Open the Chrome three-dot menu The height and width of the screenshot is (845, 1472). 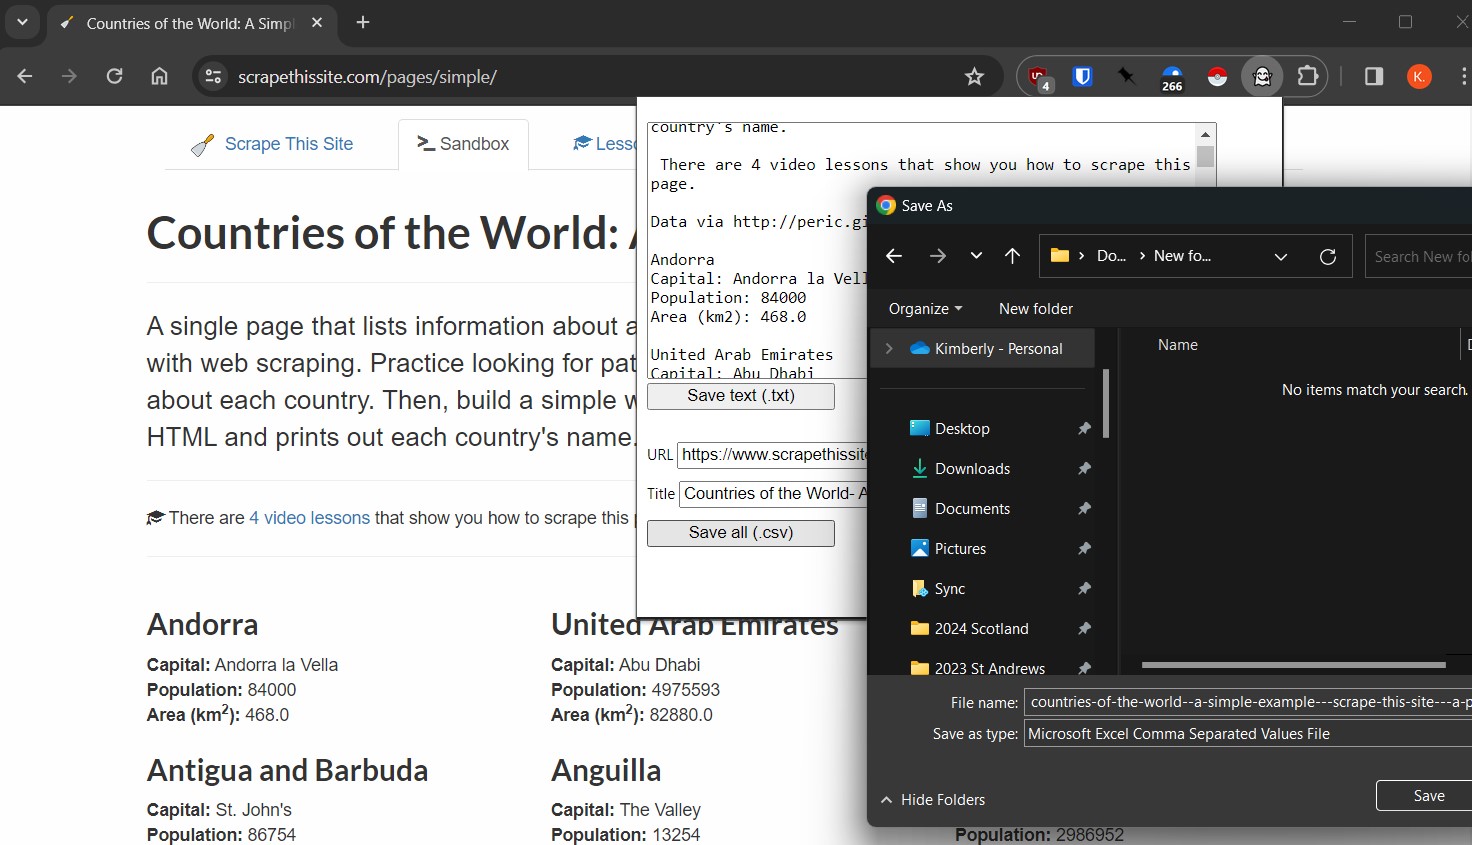click(x=1463, y=76)
